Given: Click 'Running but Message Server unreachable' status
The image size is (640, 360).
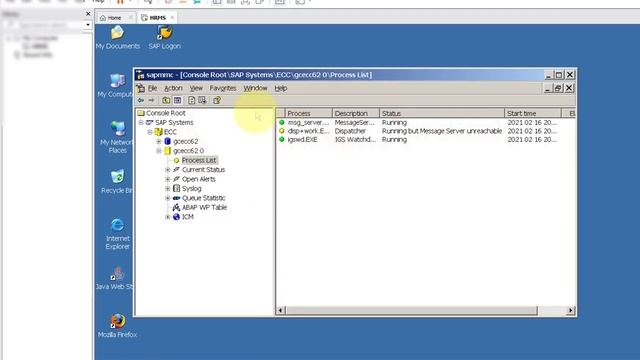Looking at the screenshot, I should (x=442, y=131).
